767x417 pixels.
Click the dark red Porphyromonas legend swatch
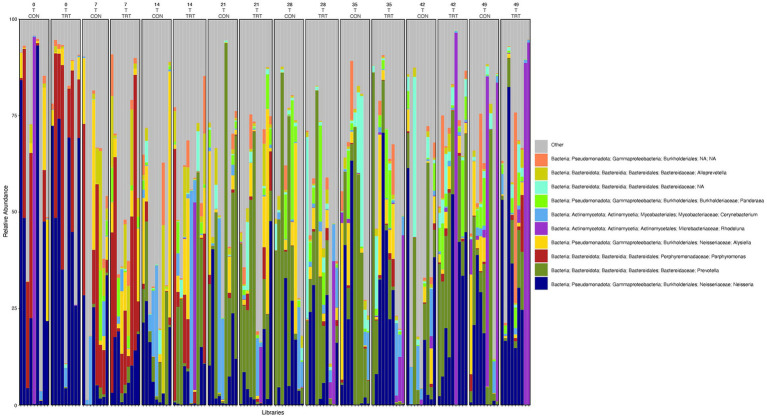click(x=541, y=256)
